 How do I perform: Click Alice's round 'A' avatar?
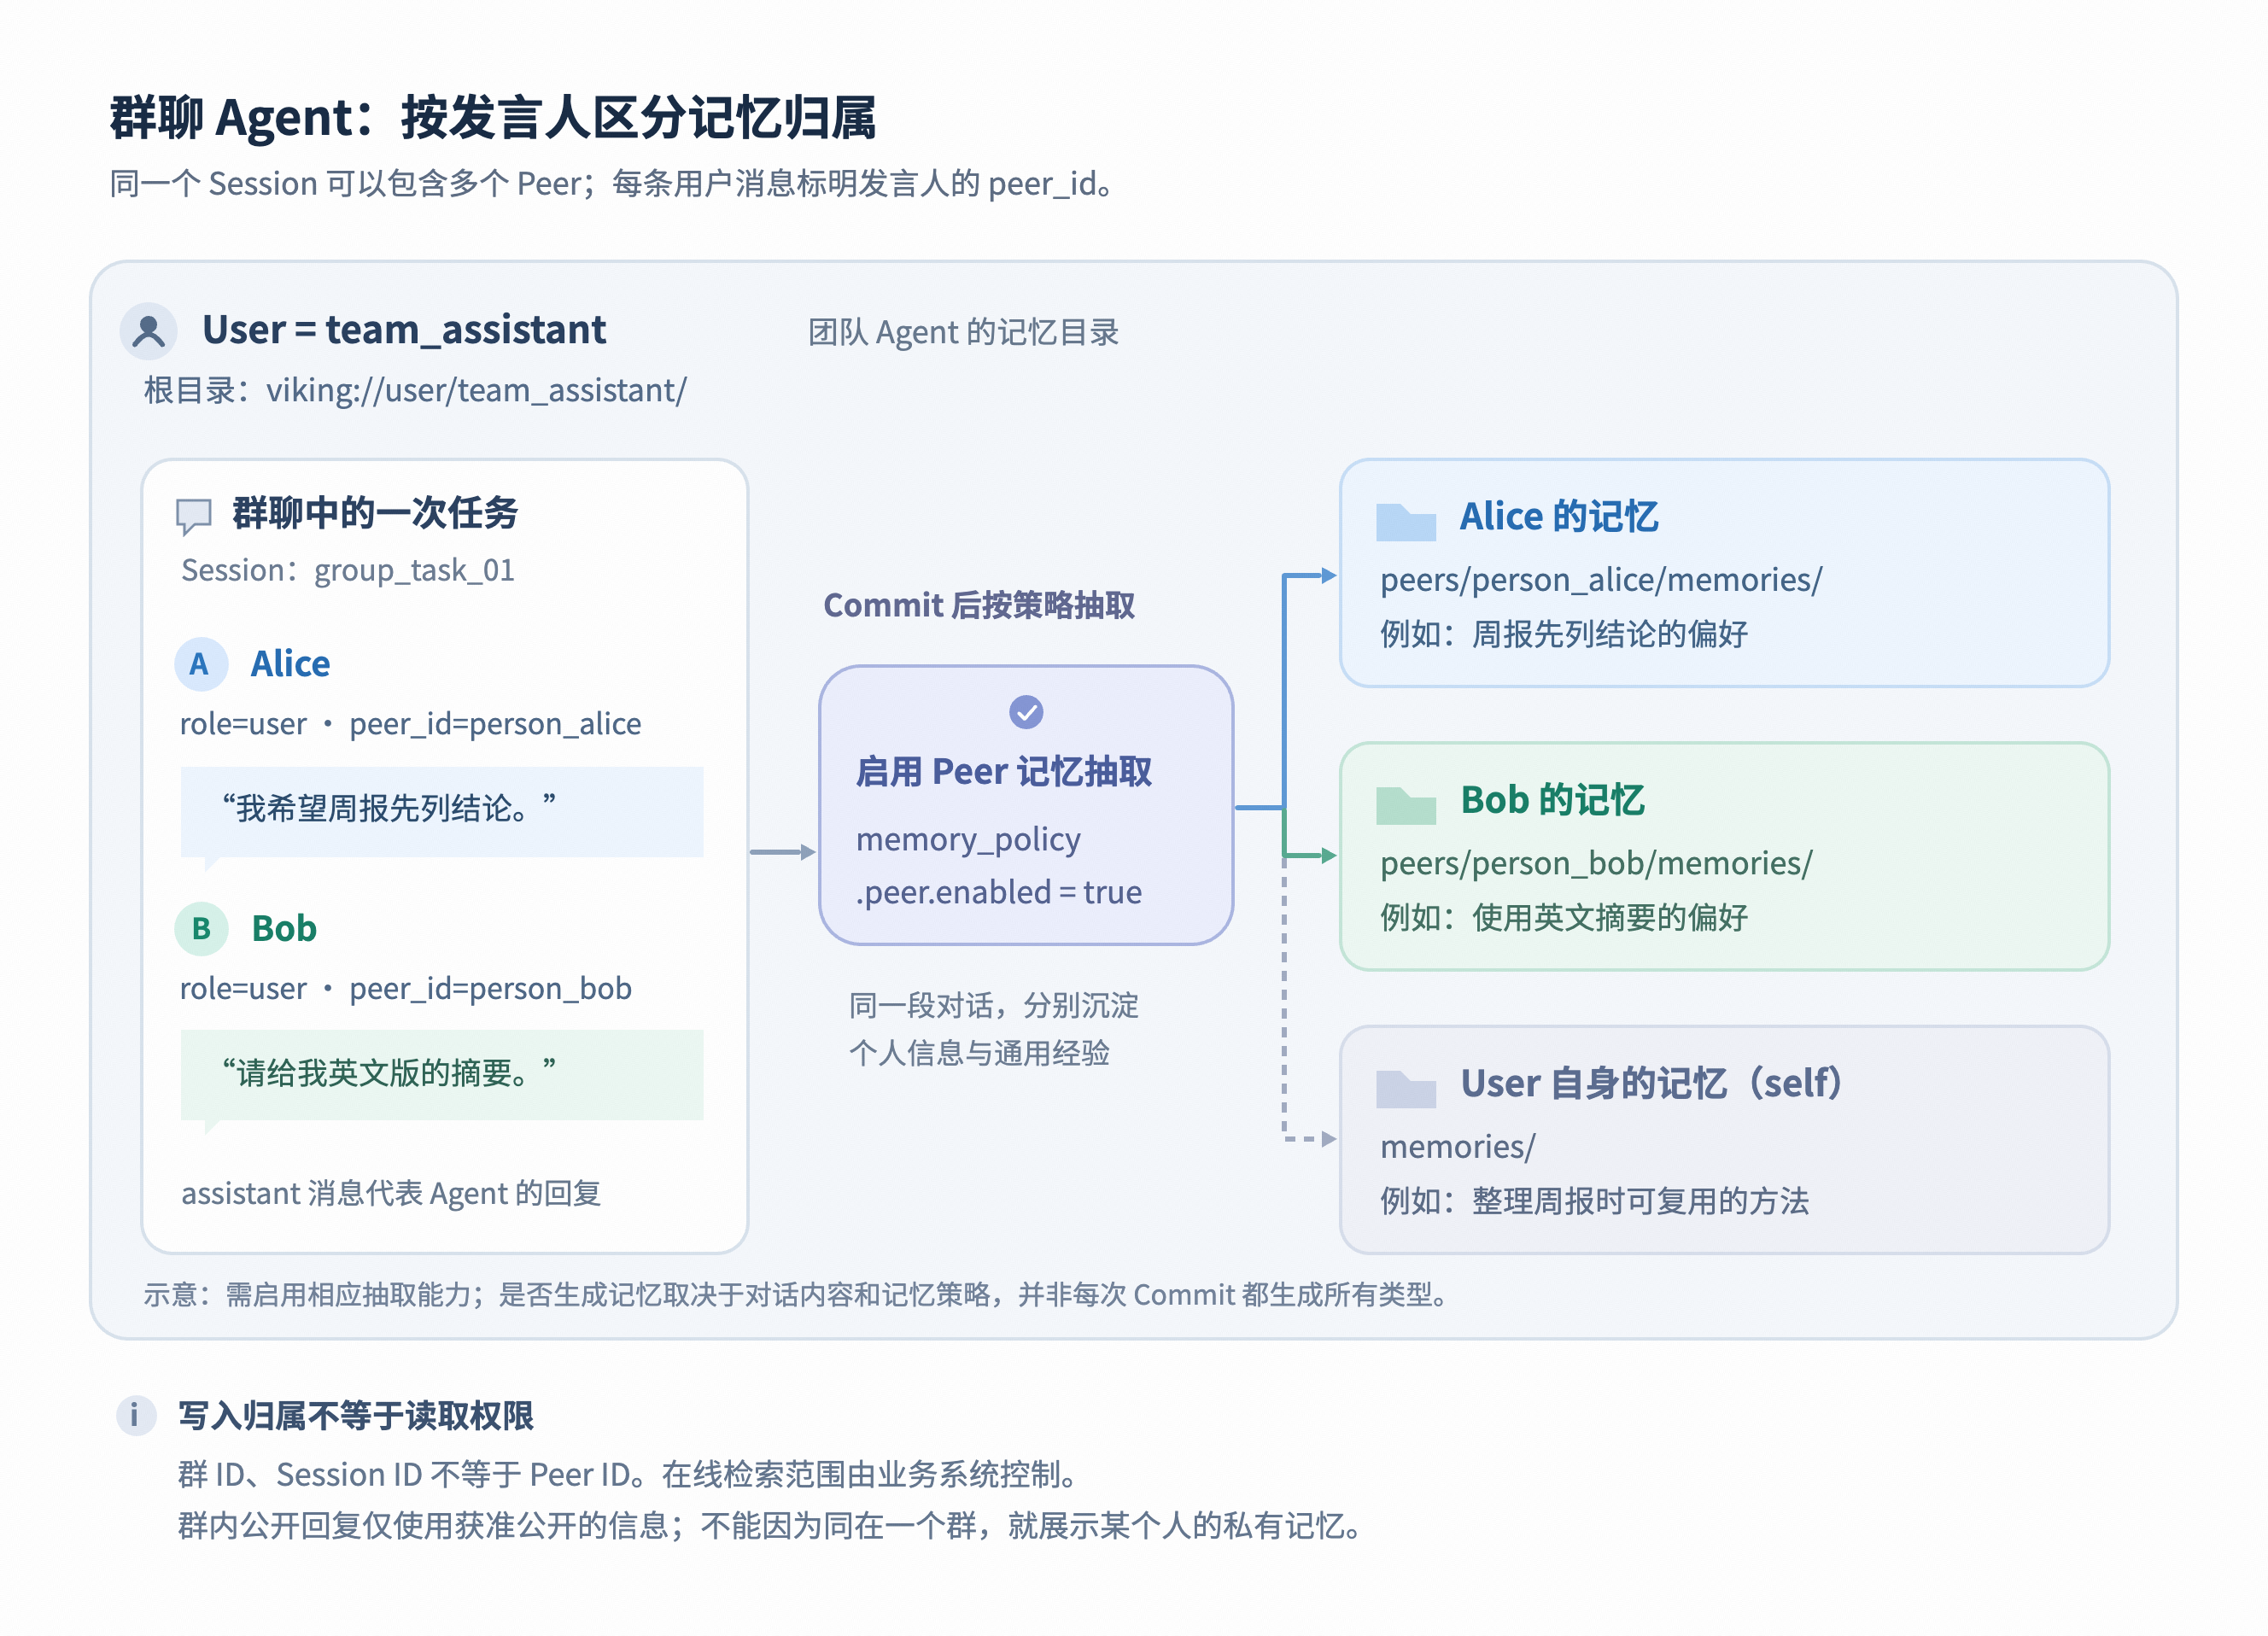click(x=201, y=664)
